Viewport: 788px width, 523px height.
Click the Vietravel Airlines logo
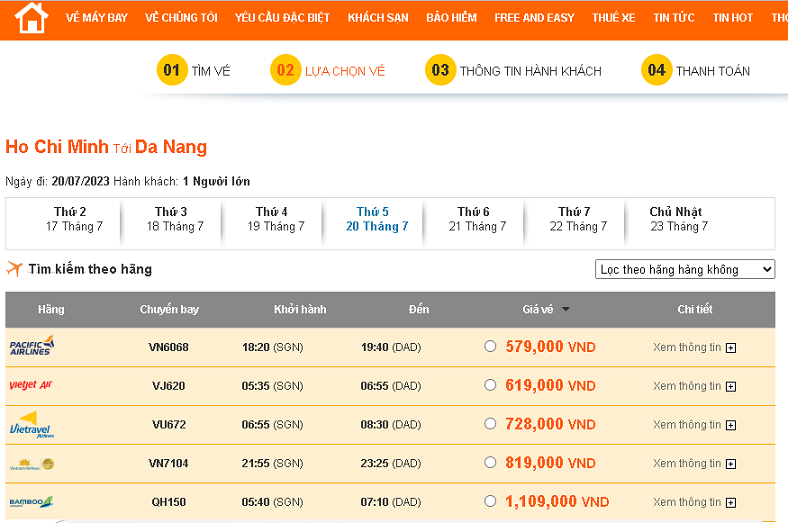[x=32, y=425]
